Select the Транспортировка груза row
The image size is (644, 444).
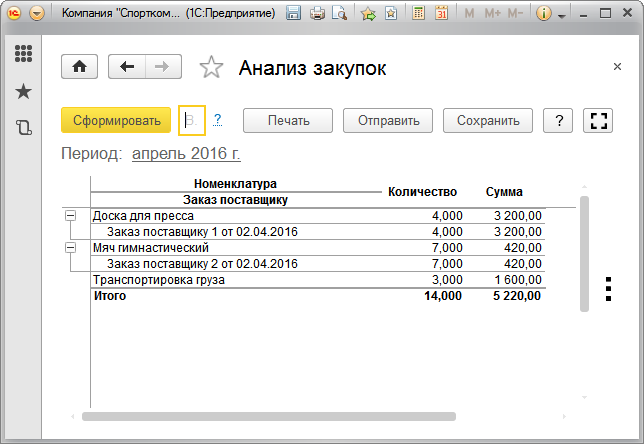pos(318,280)
